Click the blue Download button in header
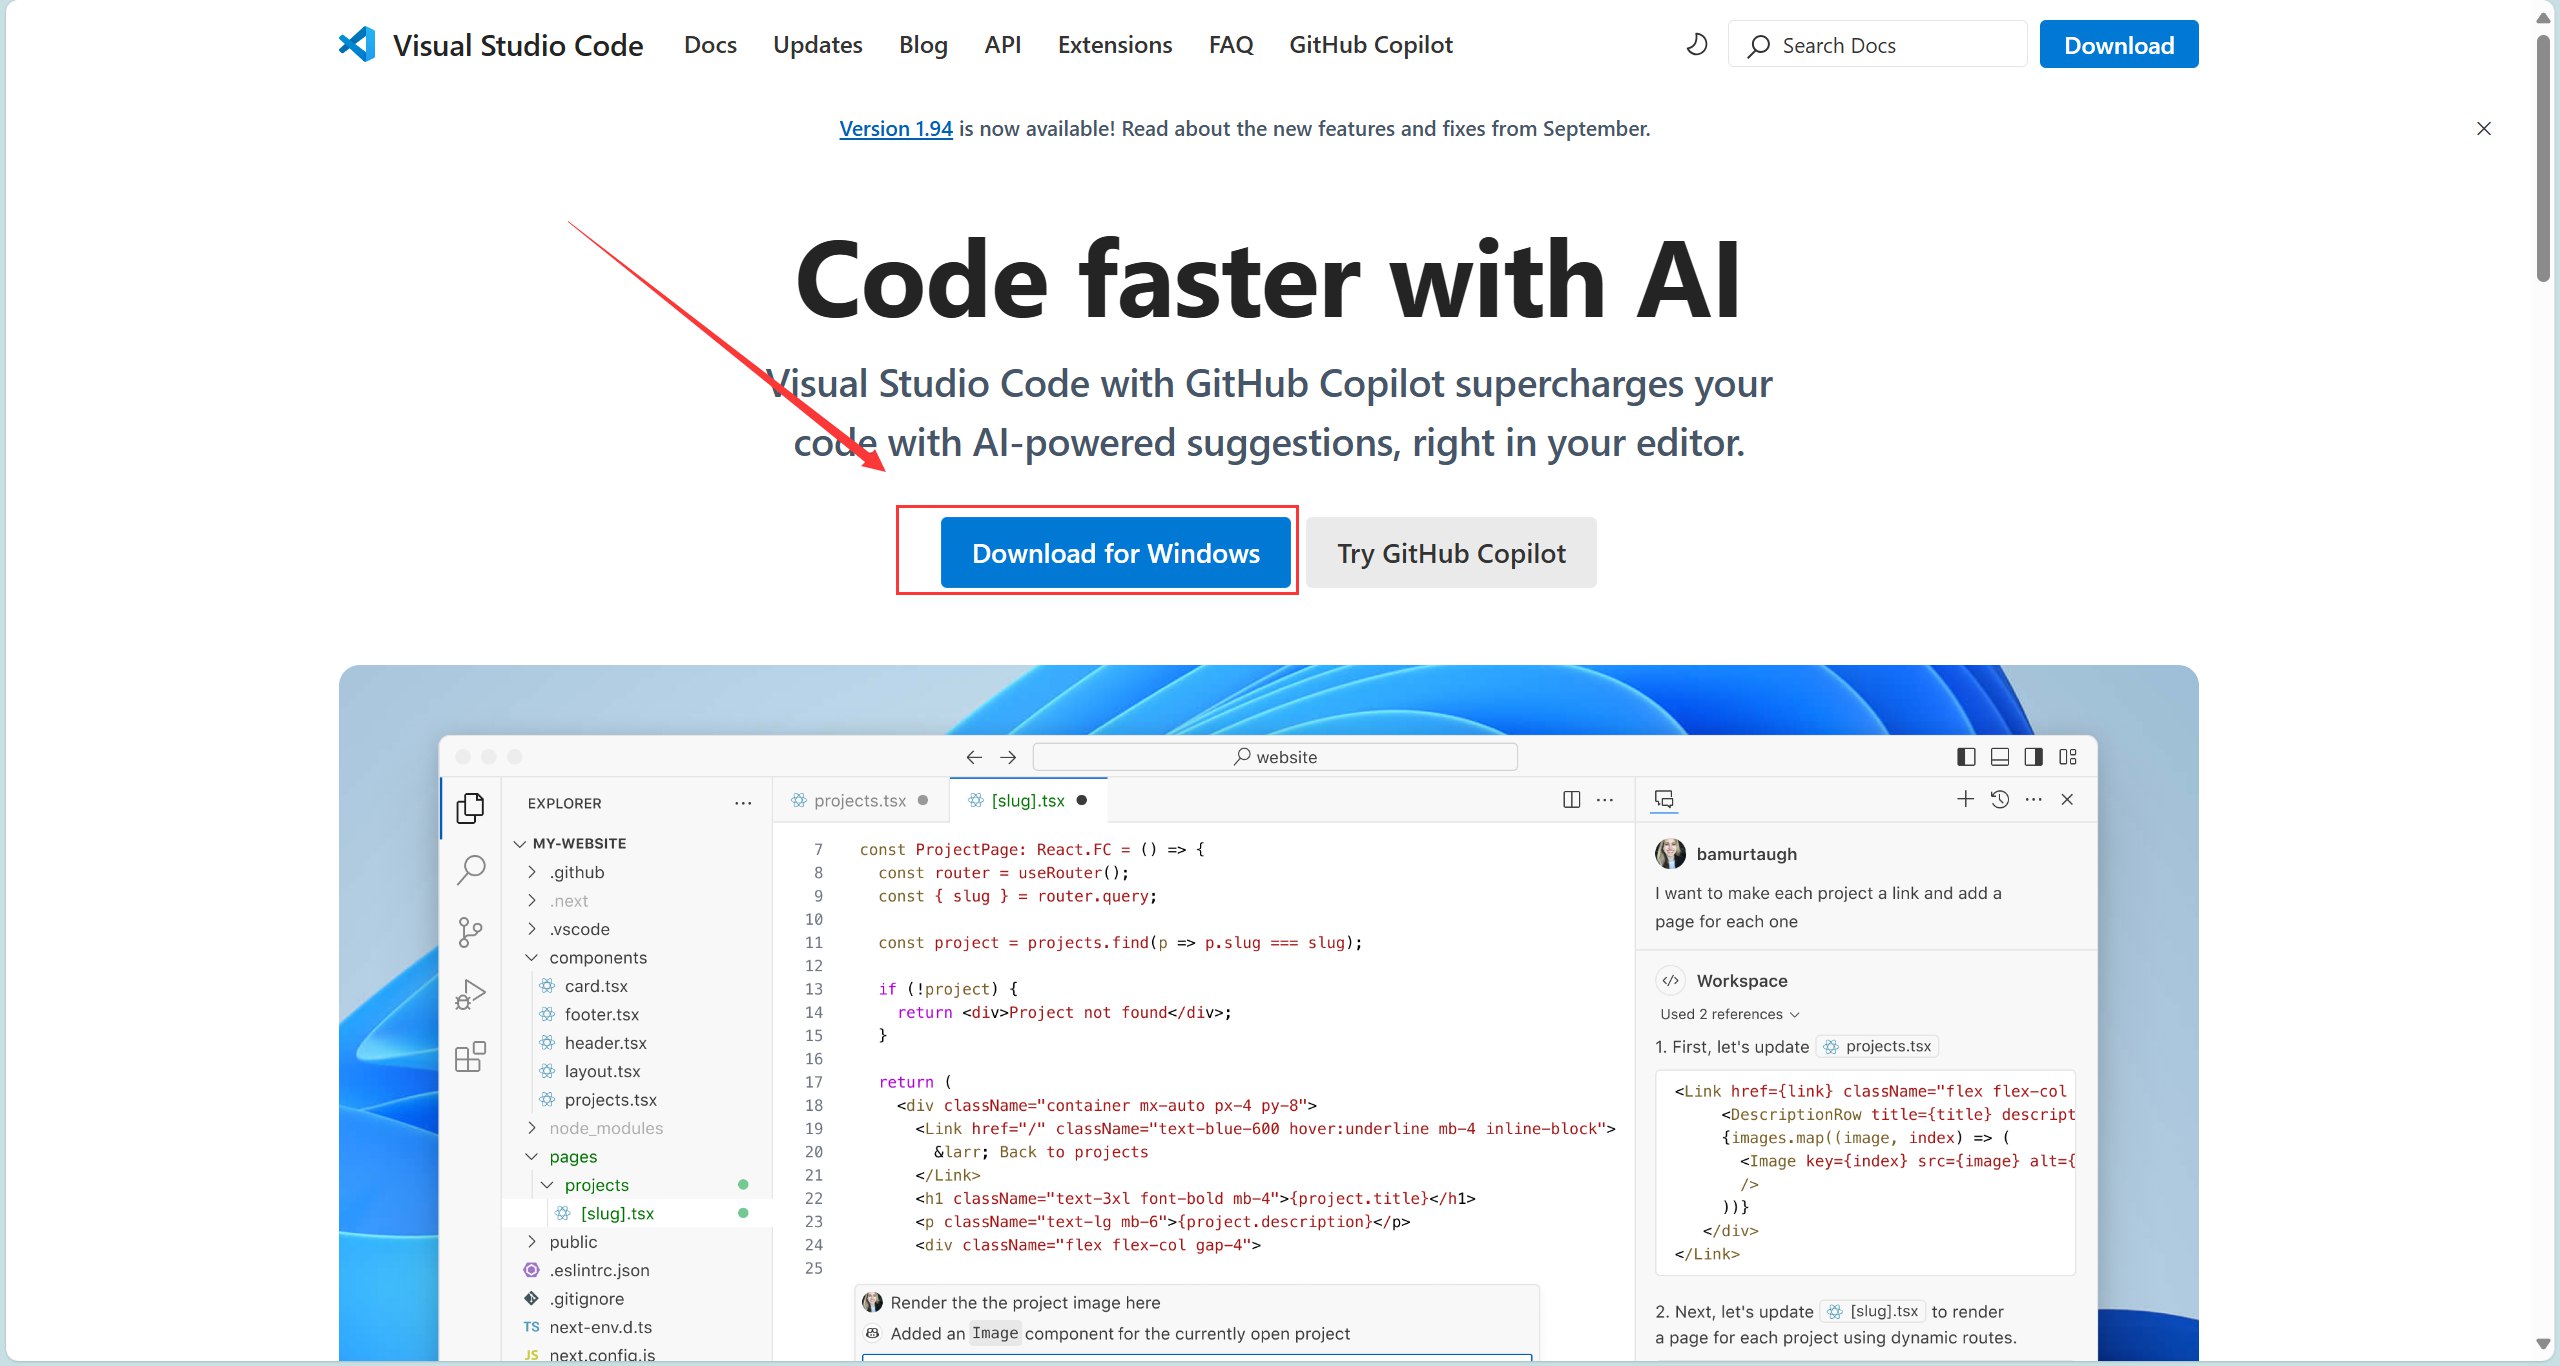 coord(2119,45)
